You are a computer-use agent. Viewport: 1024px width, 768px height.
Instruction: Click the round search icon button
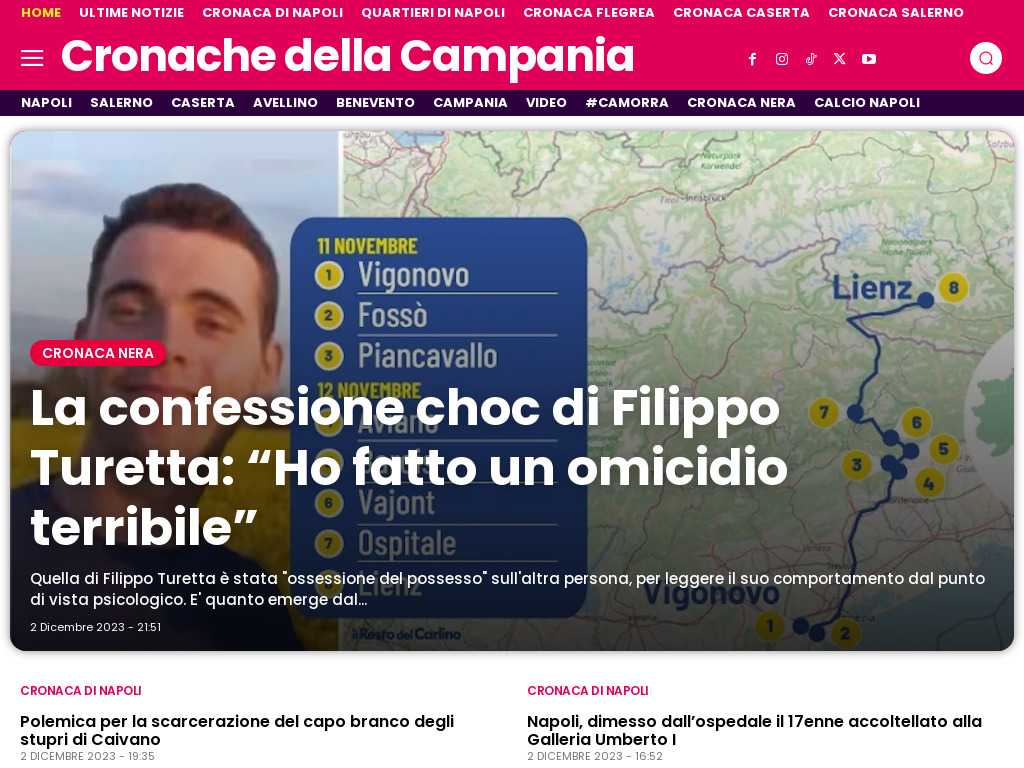(x=985, y=58)
